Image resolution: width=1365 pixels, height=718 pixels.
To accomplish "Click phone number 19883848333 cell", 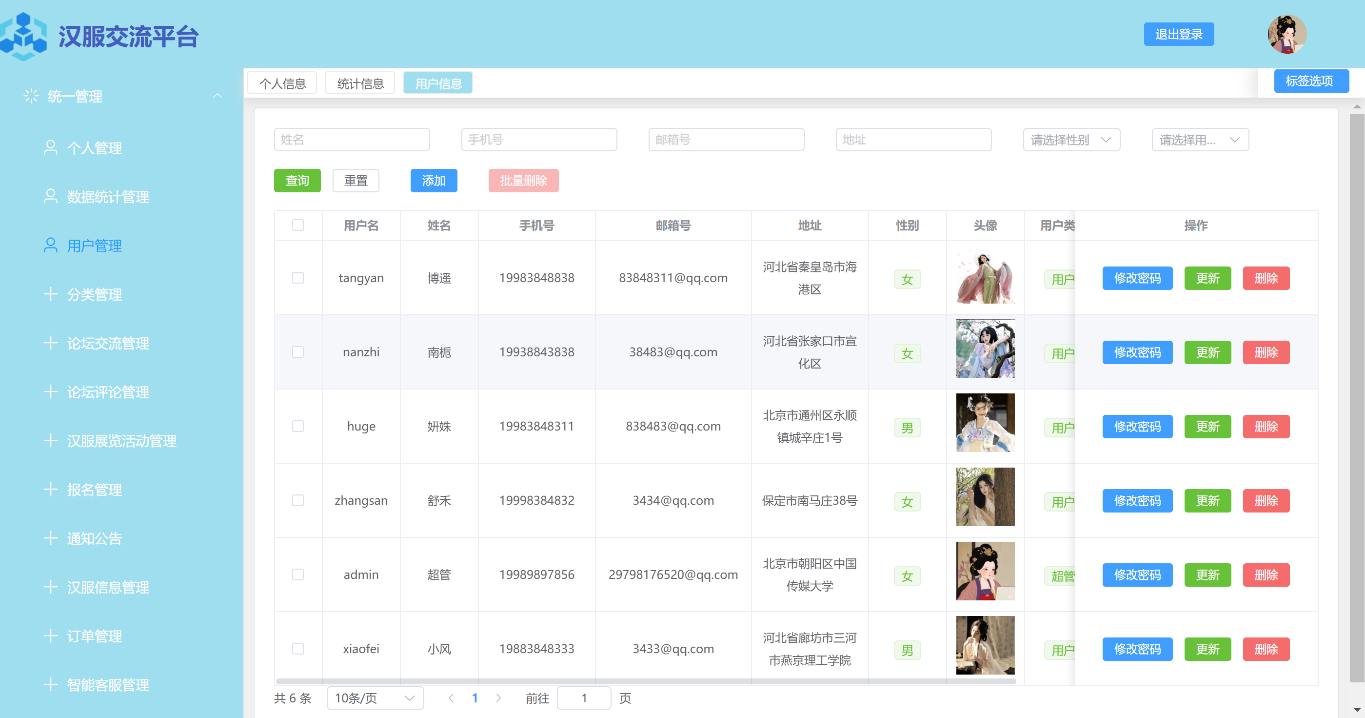I will coord(537,648).
